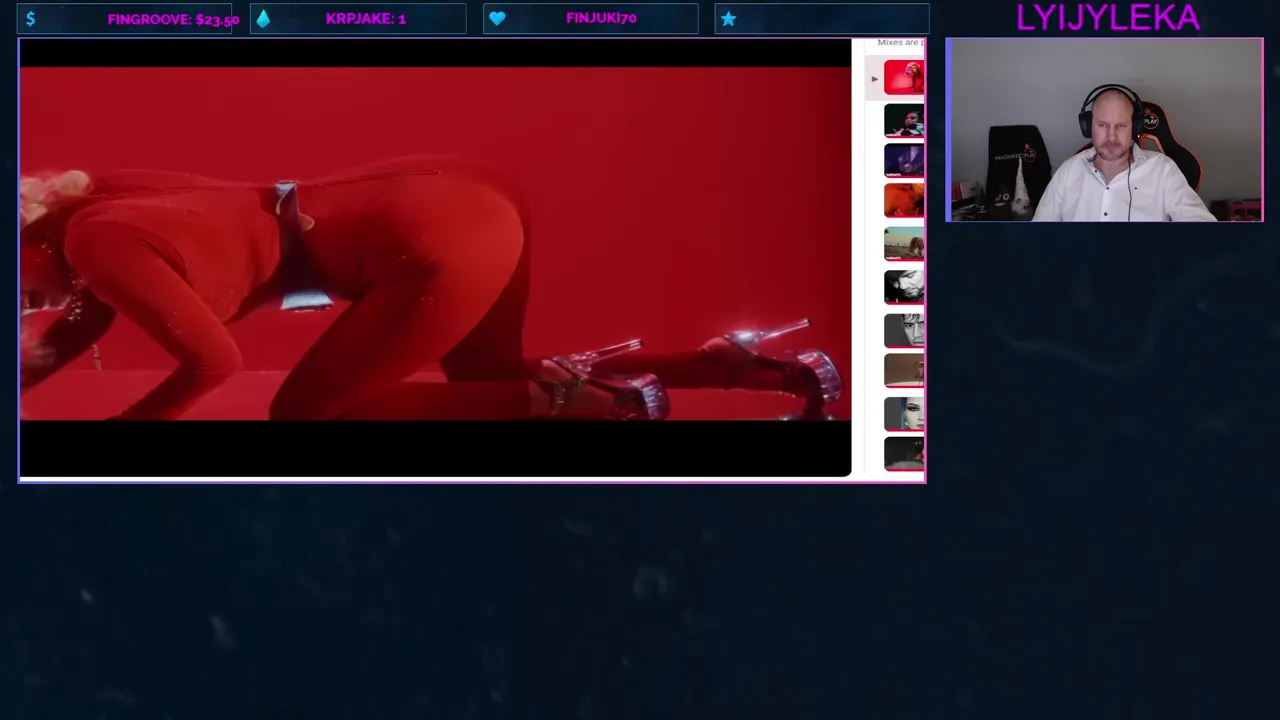The width and height of the screenshot is (1280, 720).
Task: Open the orange-toned playlist thumbnail
Action: (904, 201)
